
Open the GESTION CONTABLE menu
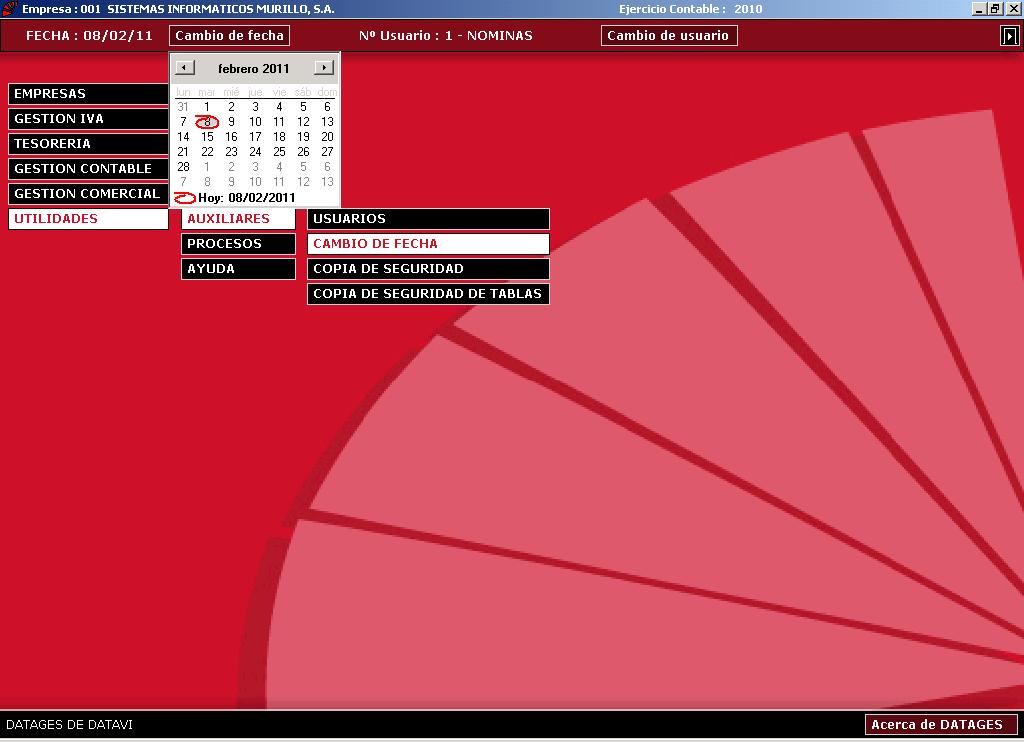(88, 169)
